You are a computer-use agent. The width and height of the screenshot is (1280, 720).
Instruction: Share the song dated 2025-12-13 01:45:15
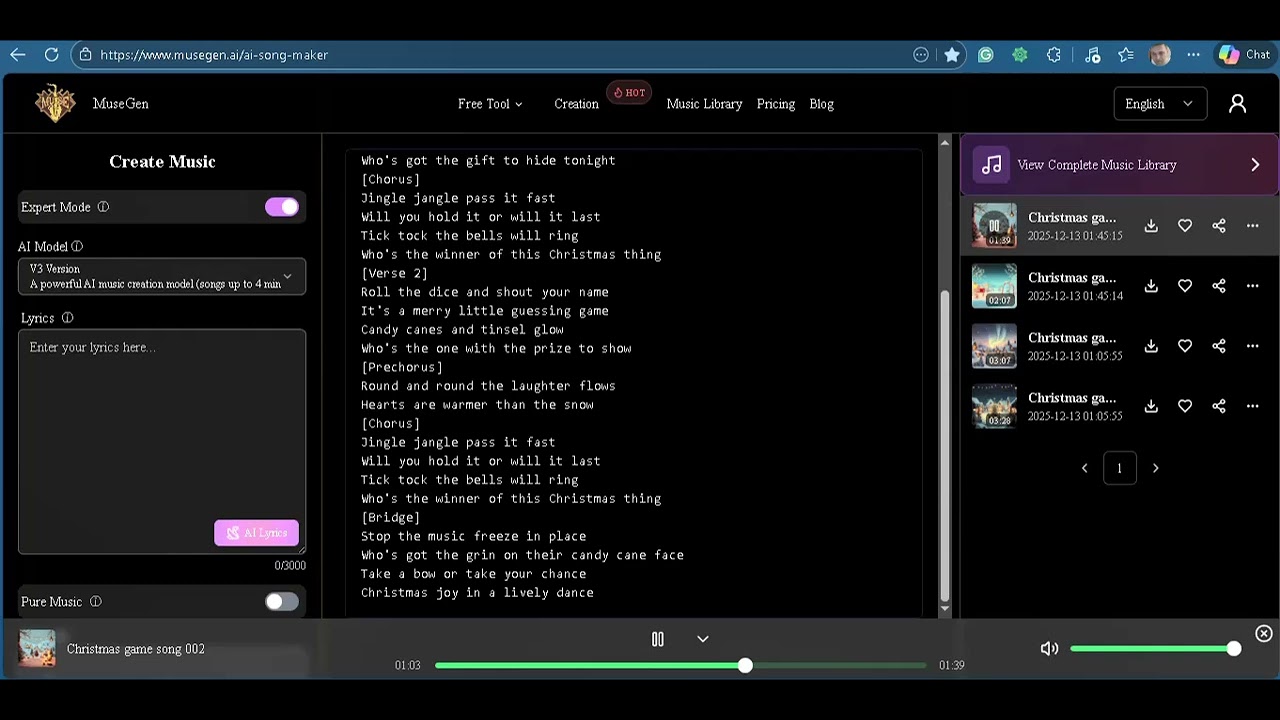point(1219,226)
